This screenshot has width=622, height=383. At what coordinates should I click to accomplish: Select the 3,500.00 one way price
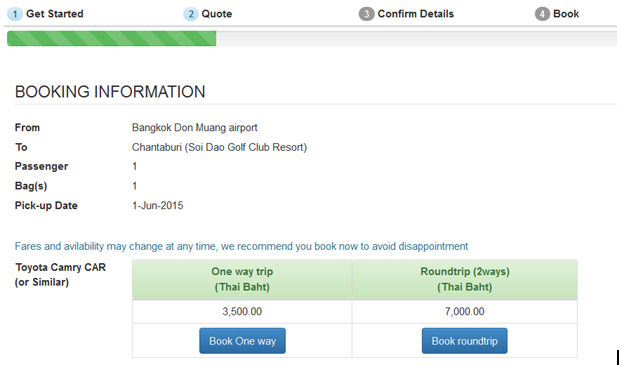click(242, 312)
